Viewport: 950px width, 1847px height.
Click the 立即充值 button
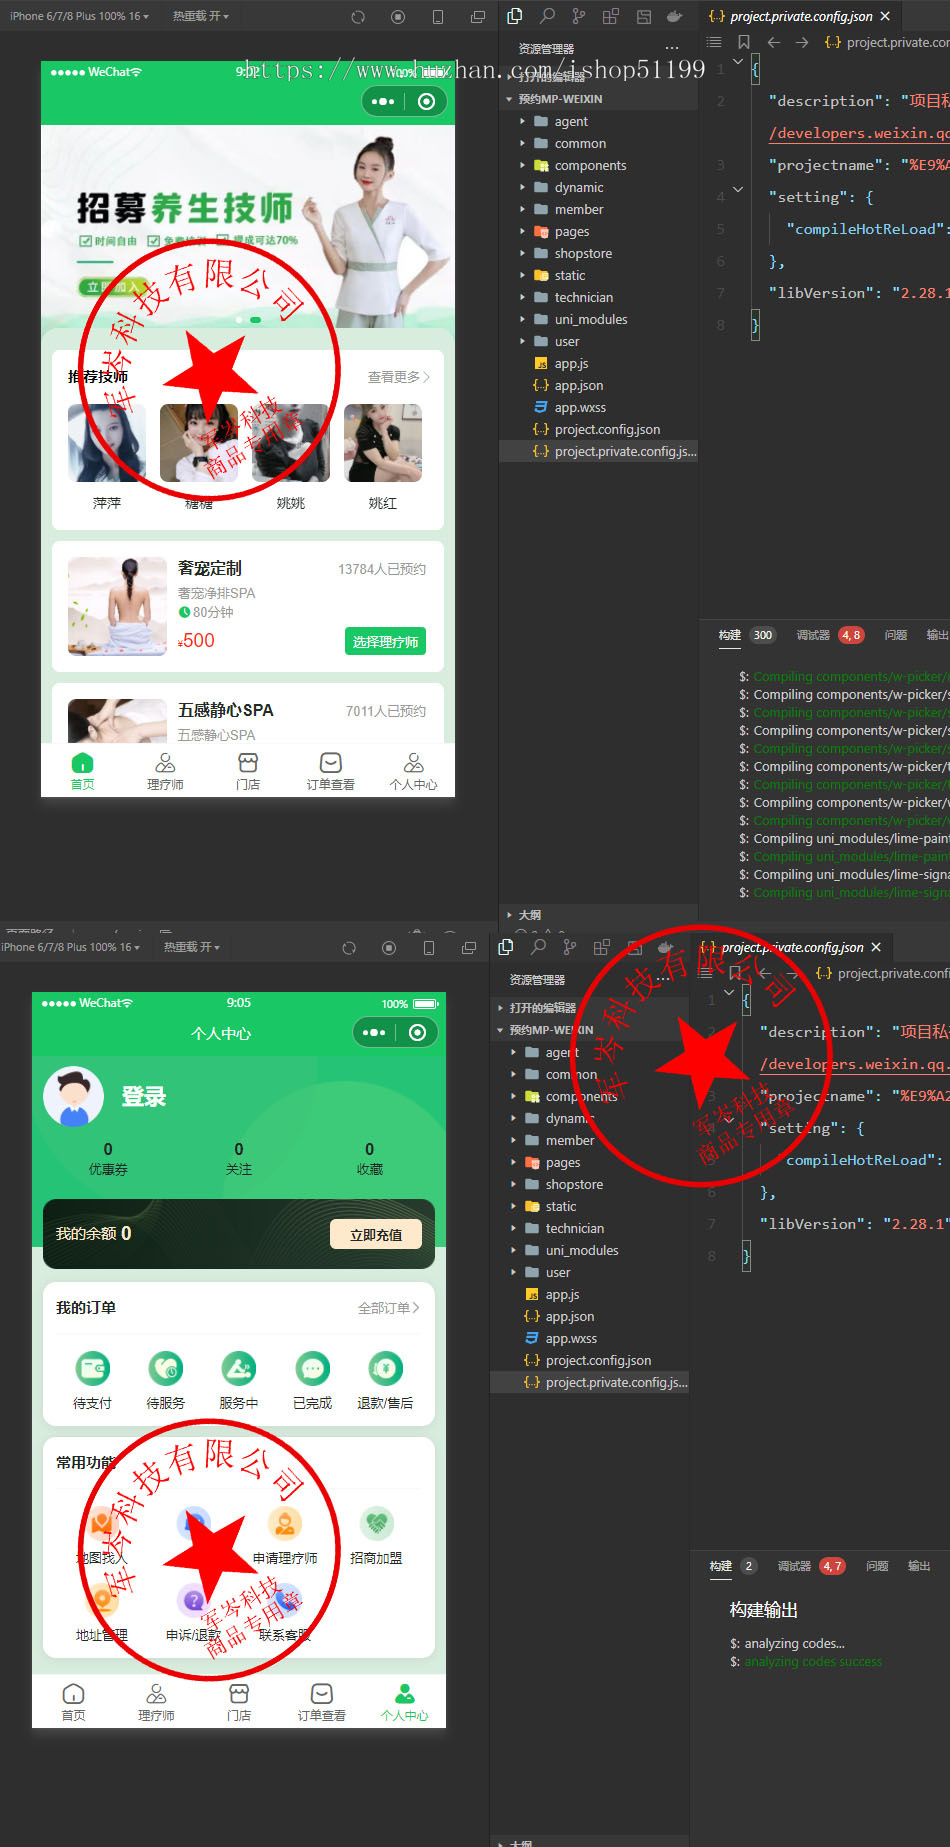tap(376, 1234)
